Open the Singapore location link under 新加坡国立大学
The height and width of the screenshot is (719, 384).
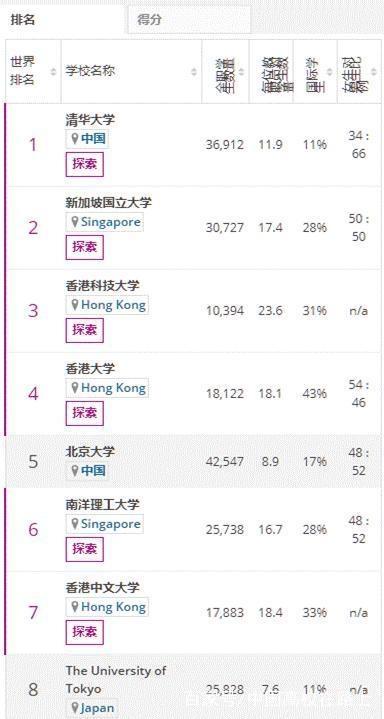[111, 222]
